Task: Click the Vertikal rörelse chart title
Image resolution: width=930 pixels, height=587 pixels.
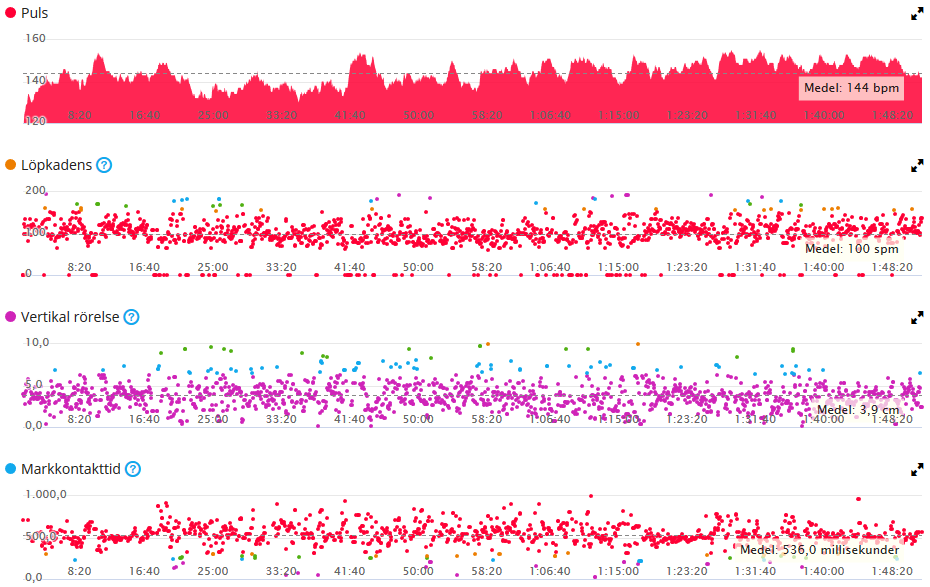Action: pyautogui.click(x=70, y=317)
